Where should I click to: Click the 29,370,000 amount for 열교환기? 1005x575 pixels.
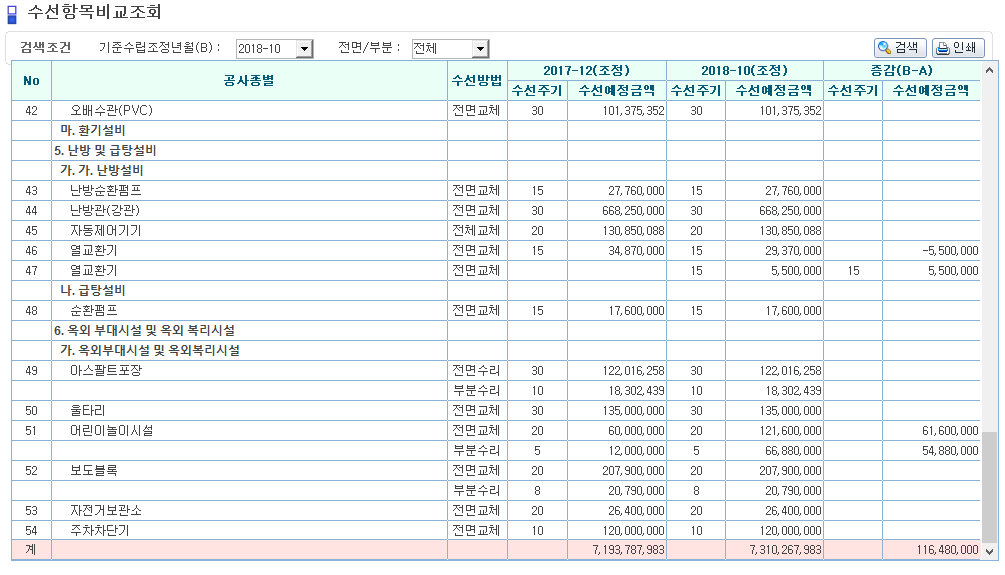click(x=793, y=251)
